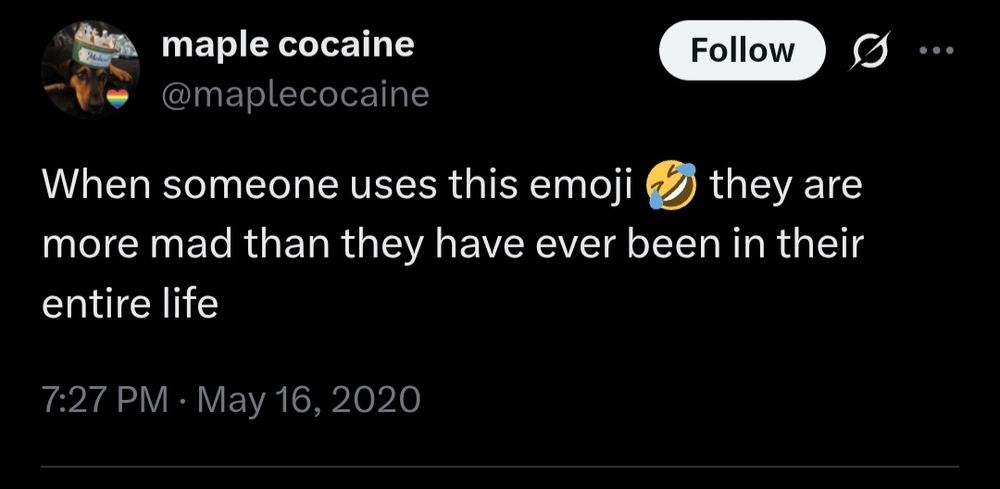Viewport: 1000px width, 489px height.
Task: Click the words "entire life" in the tweet
Action: point(130,304)
